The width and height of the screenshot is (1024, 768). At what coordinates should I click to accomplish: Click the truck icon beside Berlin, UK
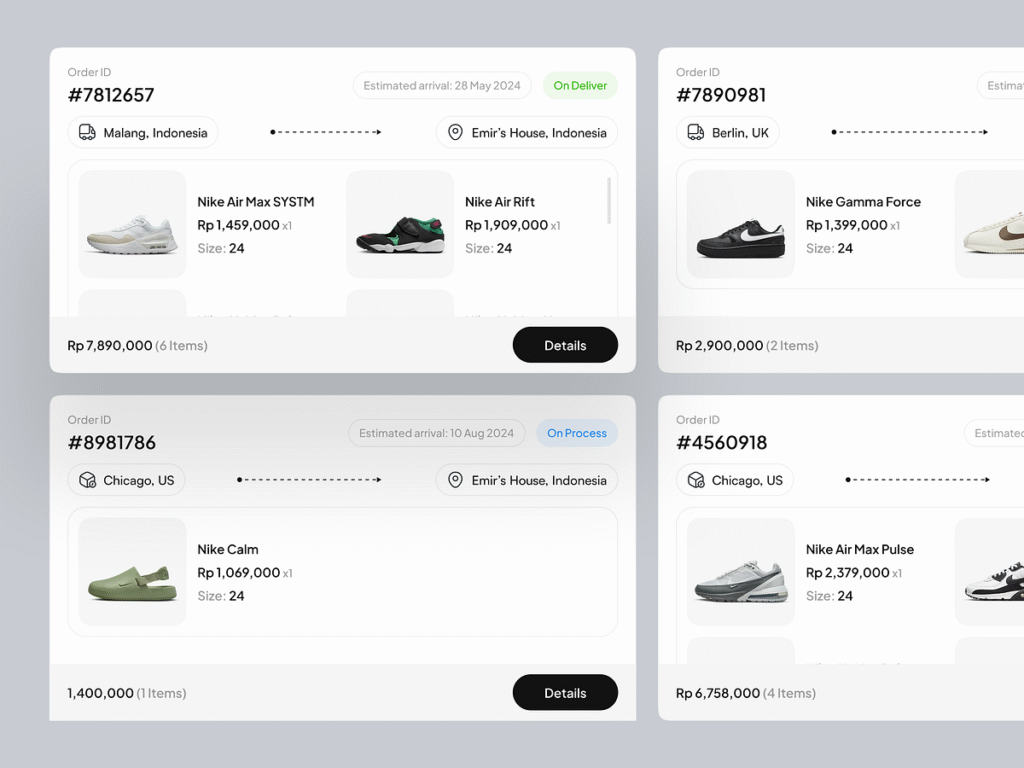696,132
